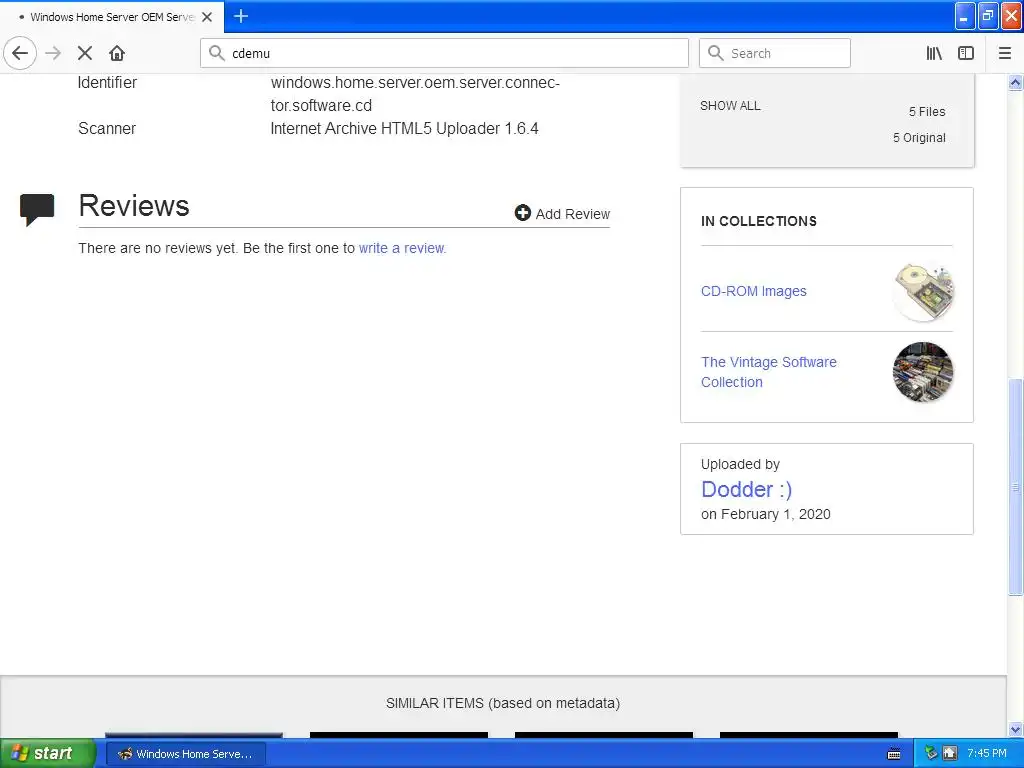Open the Firefox home page
This screenshot has width=1024, height=768.
point(117,53)
